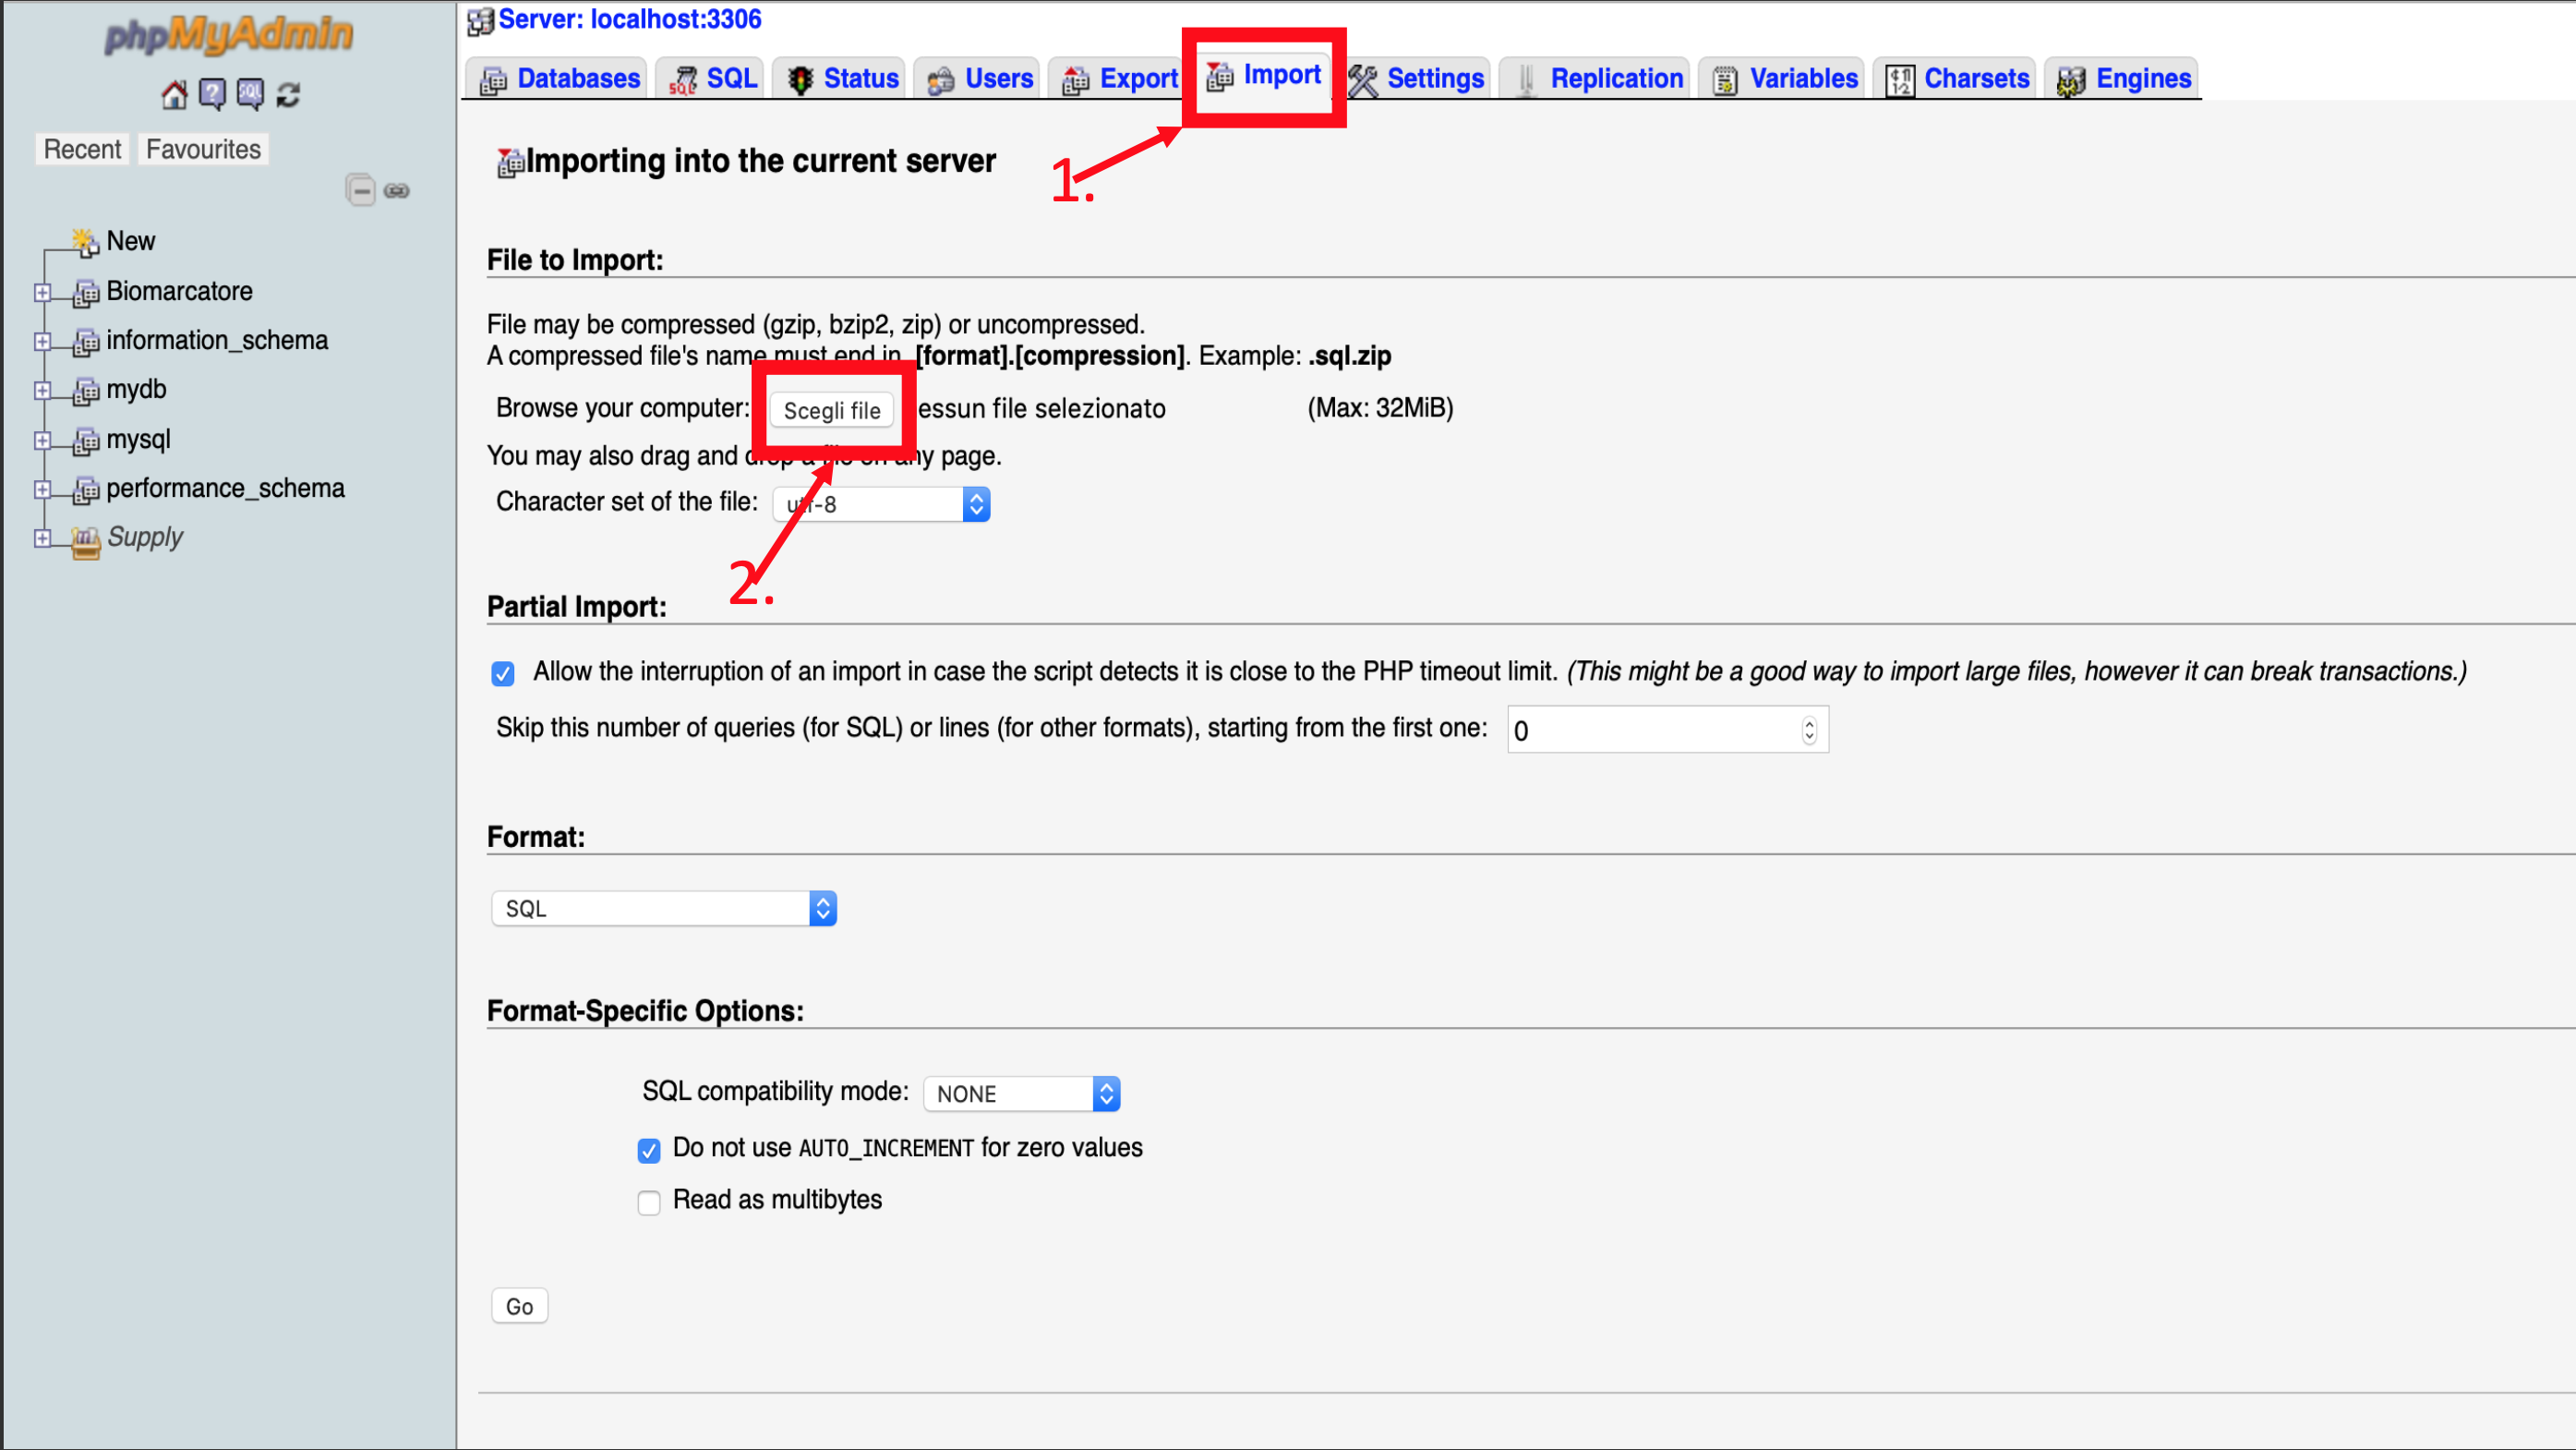Enable Do not use AUTO_INCREMENT checkbox
Image resolution: width=2576 pixels, height=1450 pixels.
(x=649, y=1149)
